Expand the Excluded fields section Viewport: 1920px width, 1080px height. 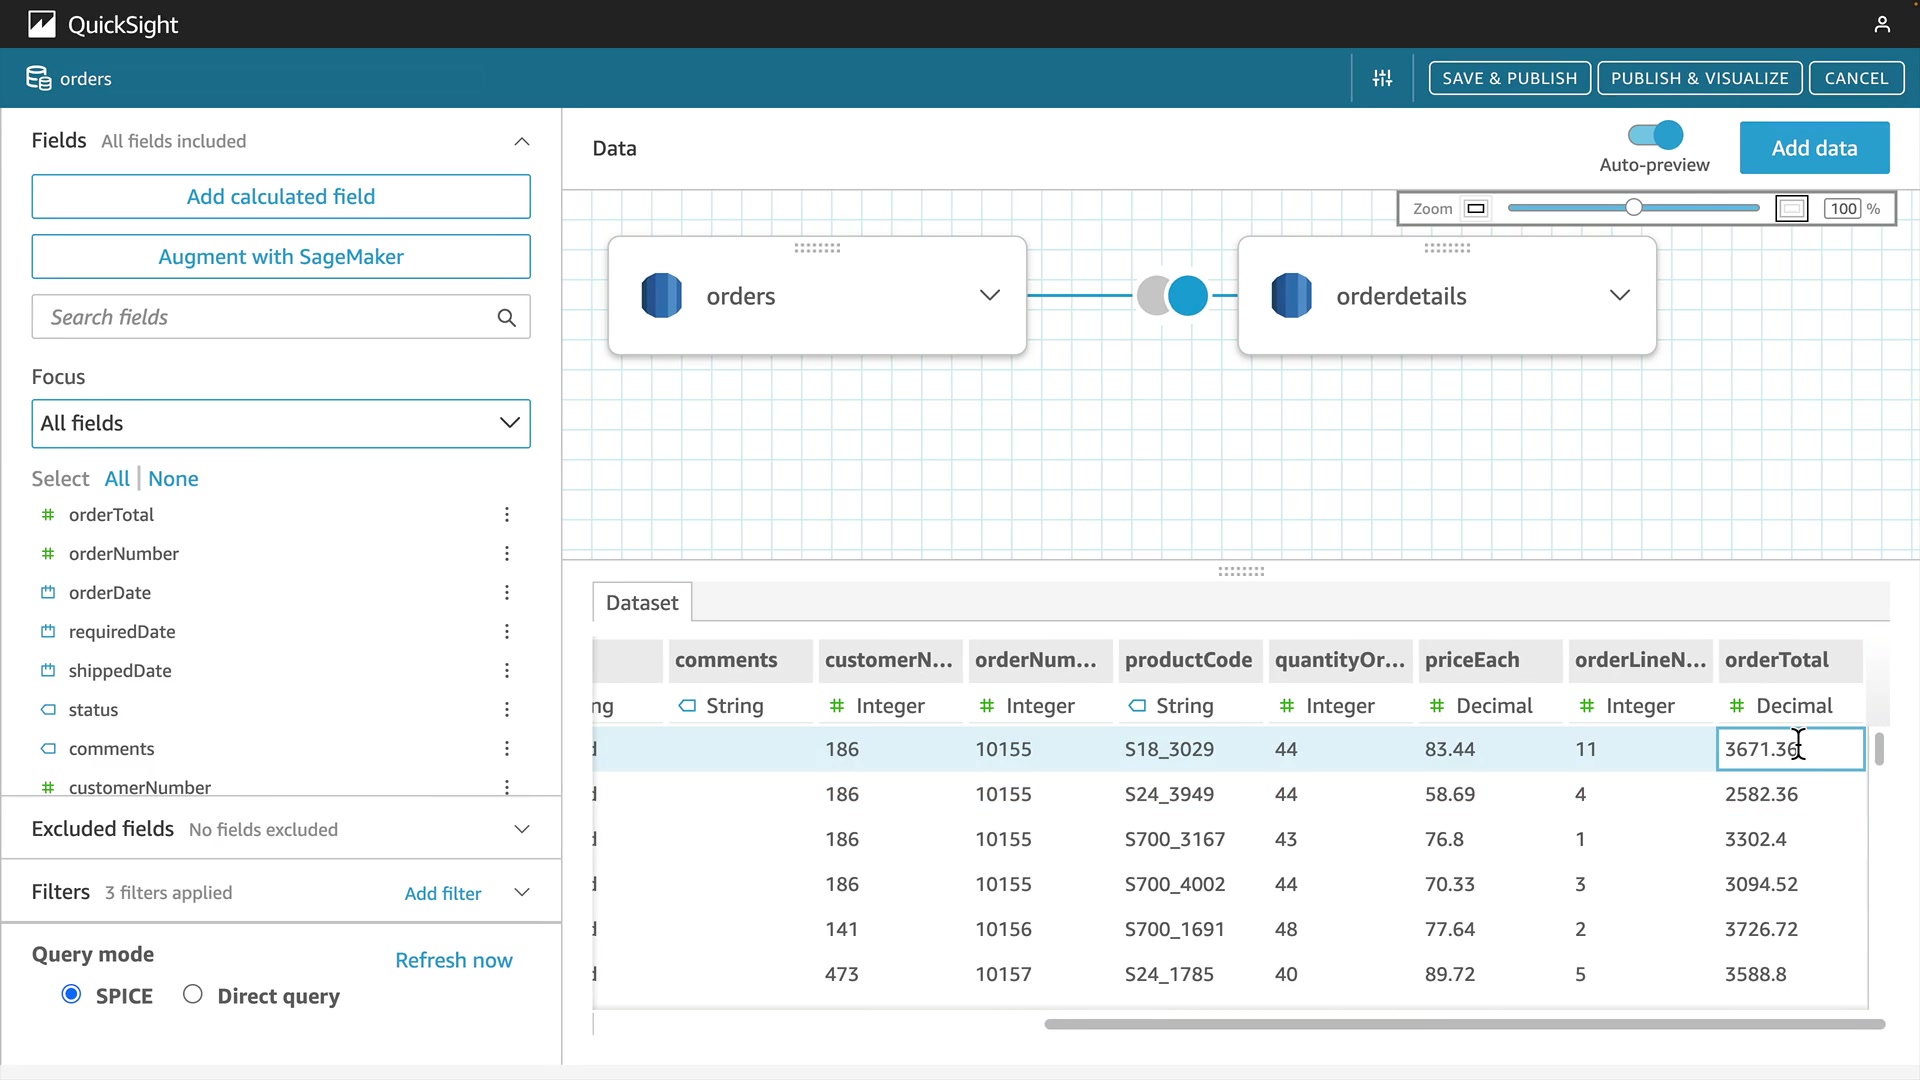point(521,829)
